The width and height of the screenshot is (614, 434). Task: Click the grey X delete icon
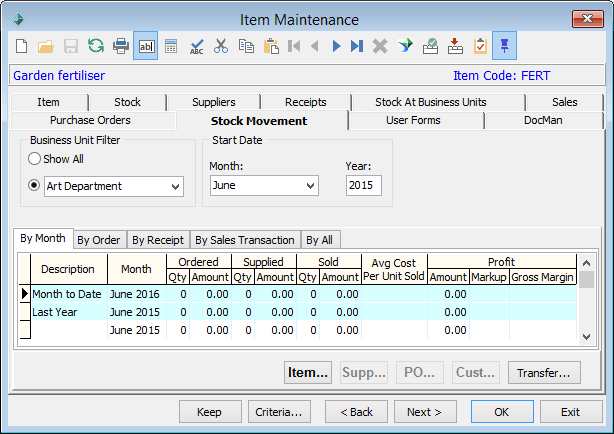pyautogui.click(x=380, y=46)
